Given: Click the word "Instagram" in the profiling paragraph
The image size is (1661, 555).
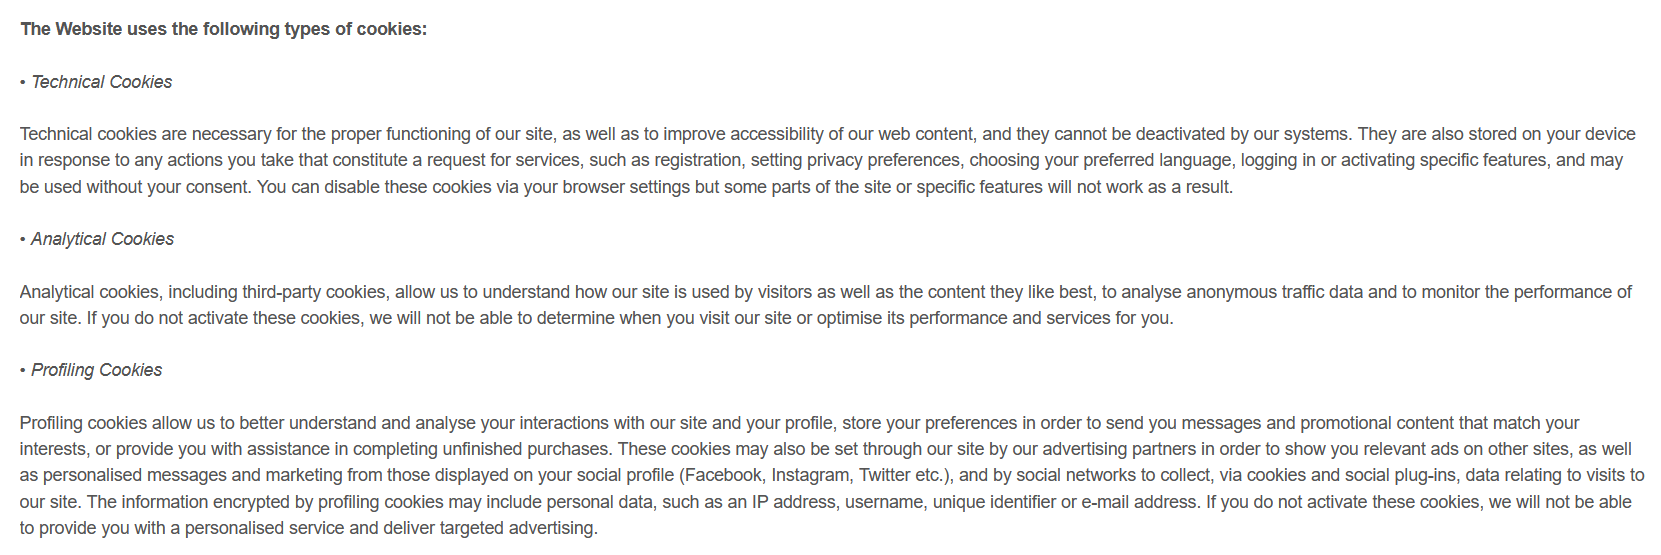Looking at the screenshot, I should 811,475.
